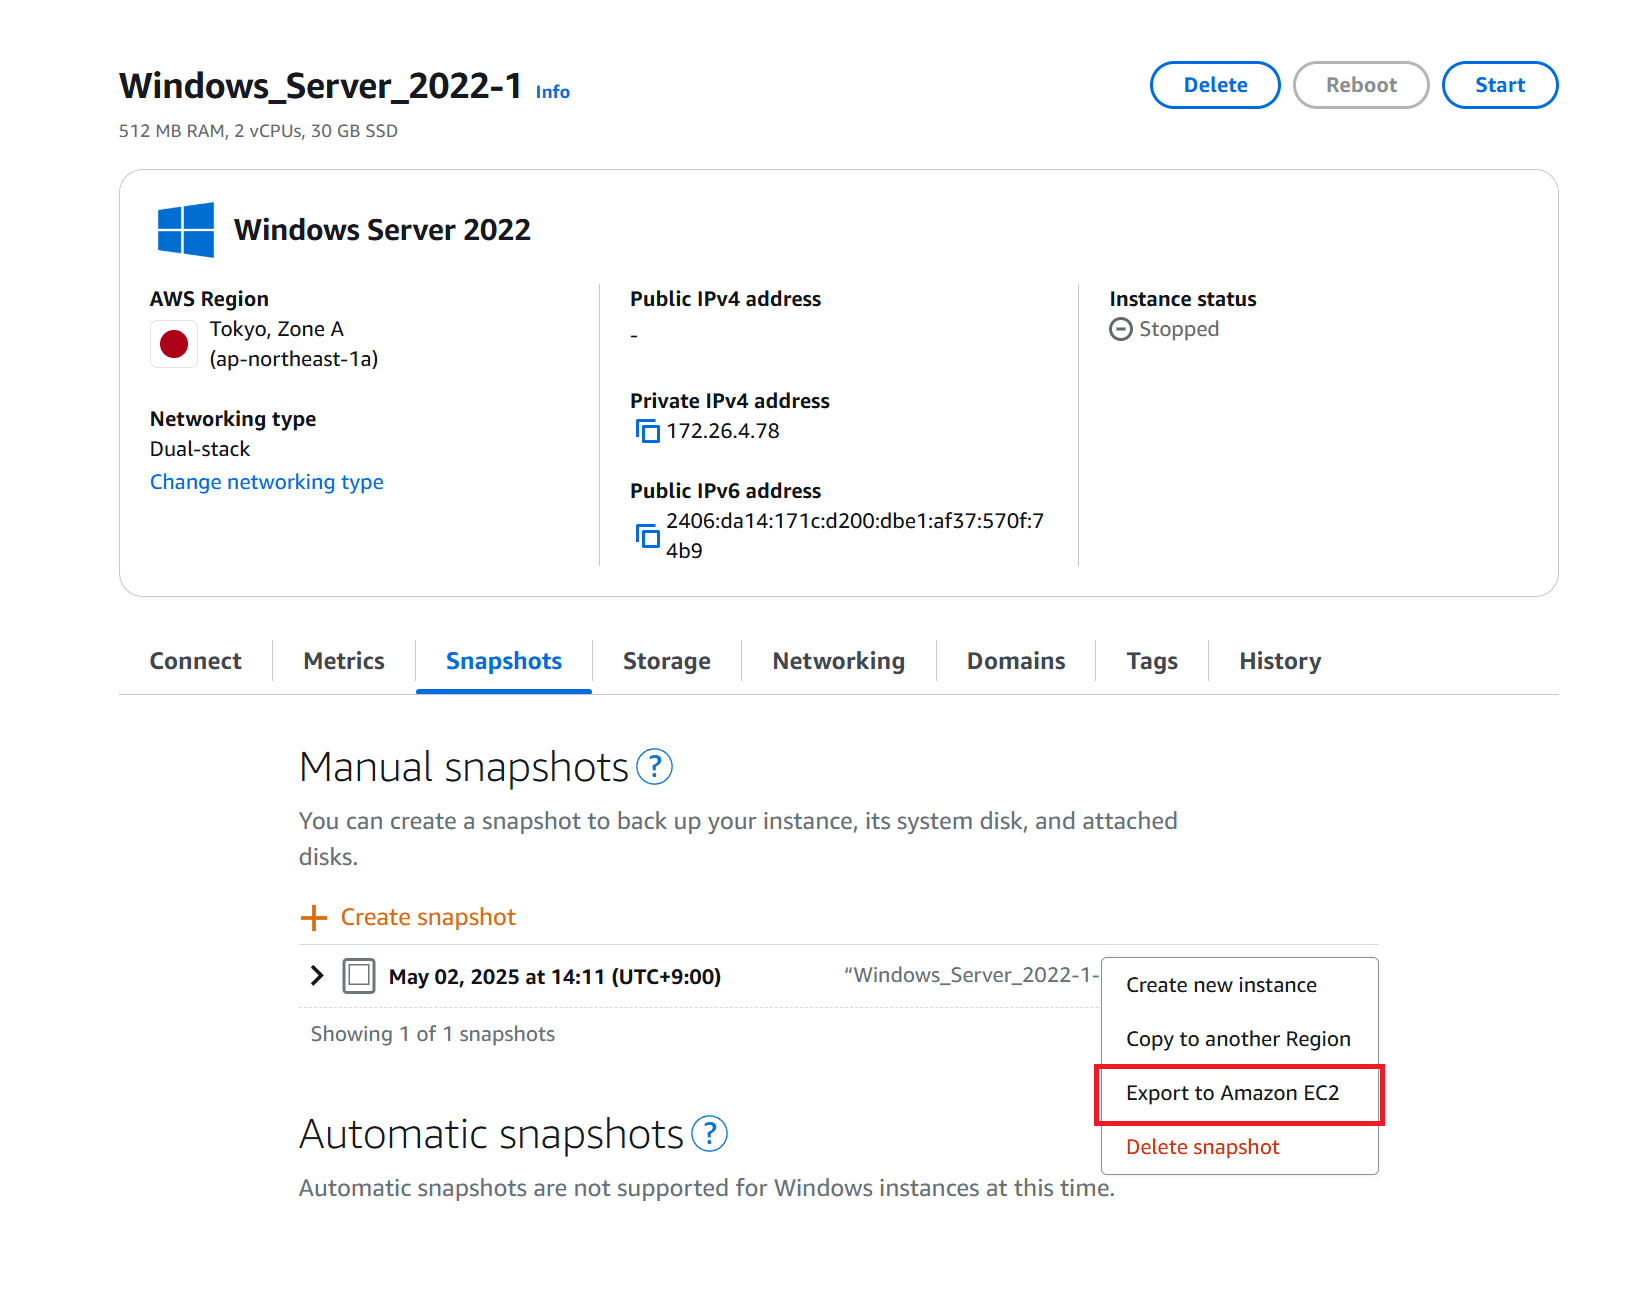This screenshot has width=1649, height=1292.
Task: Click the Tokyo region flag icon
Action: coord(174,344)
